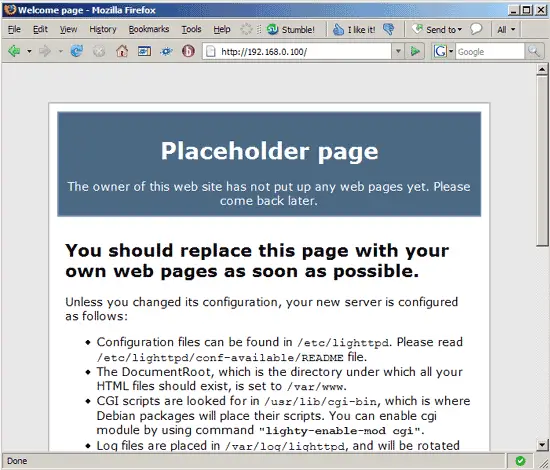This screenshot has width=550, height=470.
Task: Click the scrollbar down arrow
Action: 542,445
